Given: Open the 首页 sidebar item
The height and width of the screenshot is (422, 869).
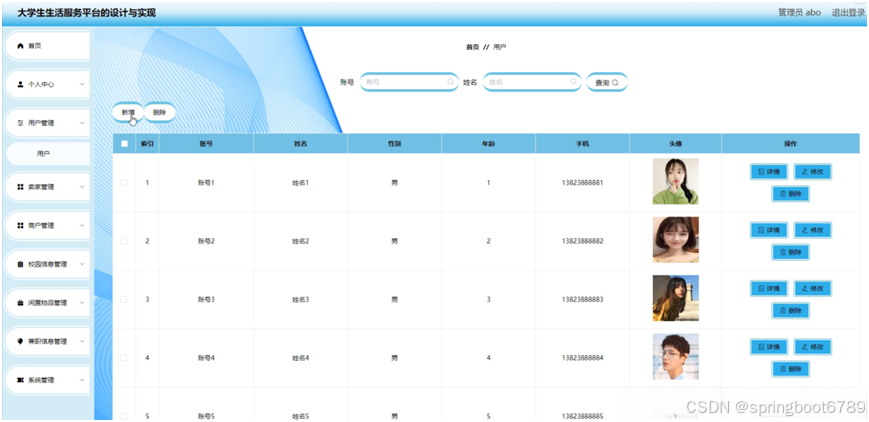Looking at the screenshot, I should (48, 46).
